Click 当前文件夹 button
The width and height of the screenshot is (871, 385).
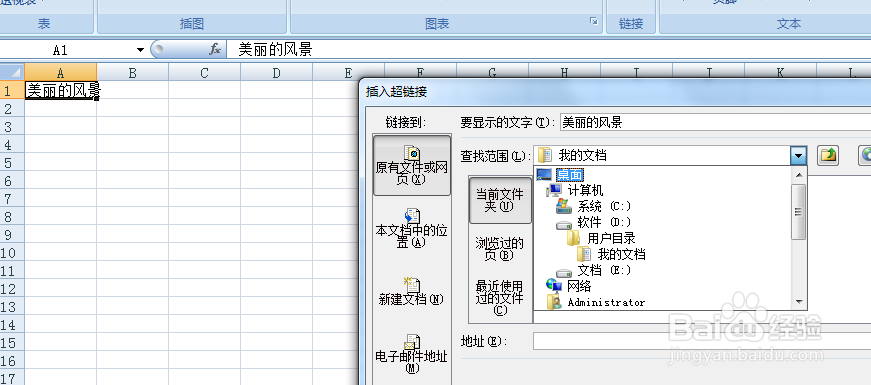point(500,200)
